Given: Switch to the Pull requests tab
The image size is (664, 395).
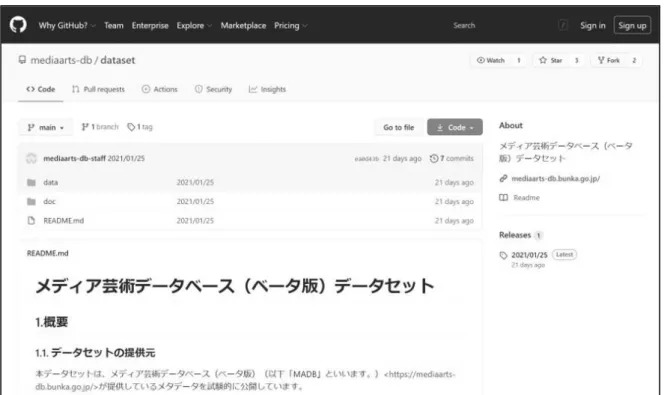Looking at the screenshot, I should 98,89.
